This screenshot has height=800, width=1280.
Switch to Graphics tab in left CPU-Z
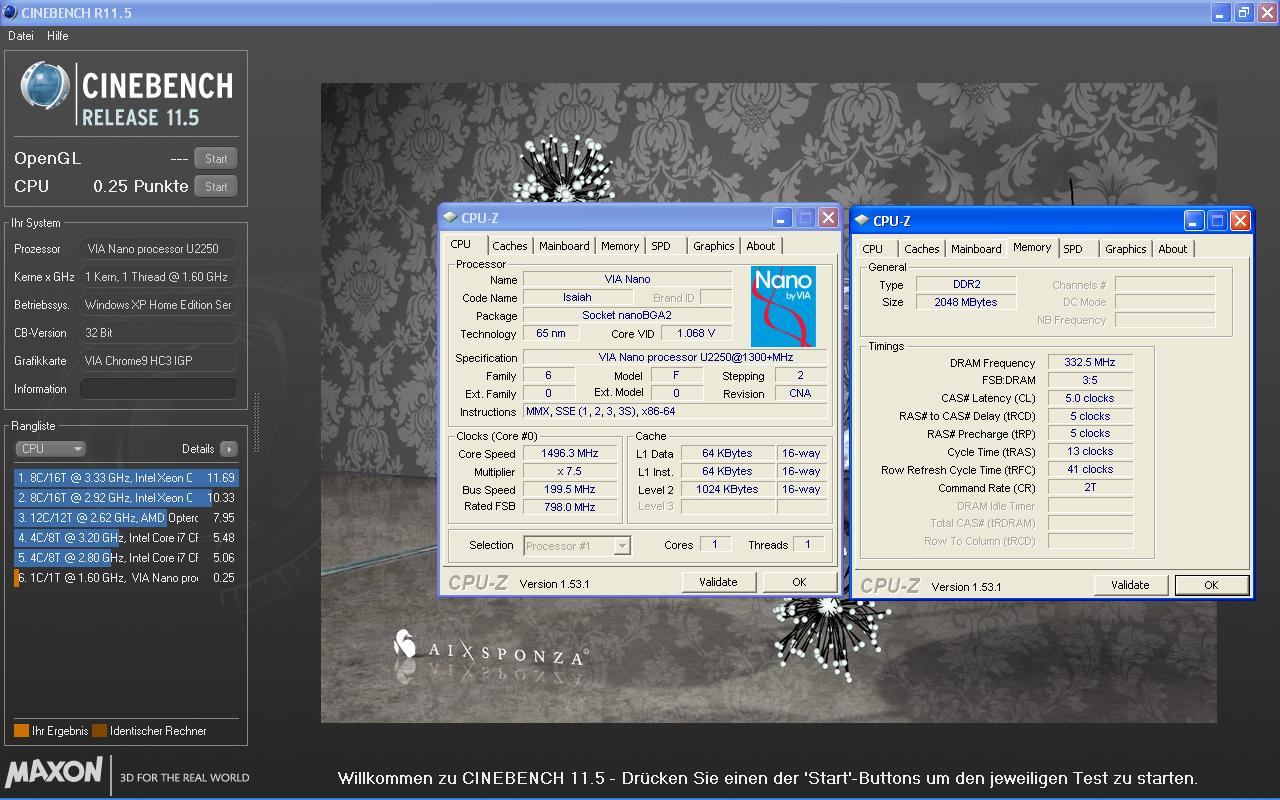click(713, 246)
